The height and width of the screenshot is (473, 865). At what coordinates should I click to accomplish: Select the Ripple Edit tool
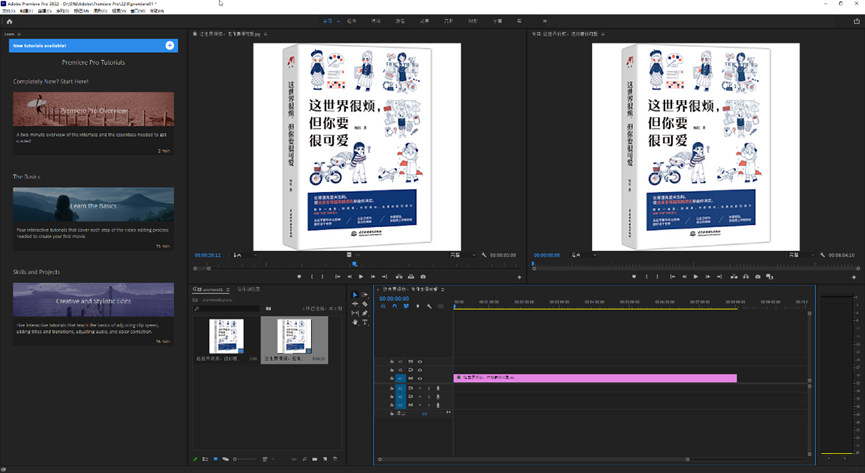tap(355, 304)
